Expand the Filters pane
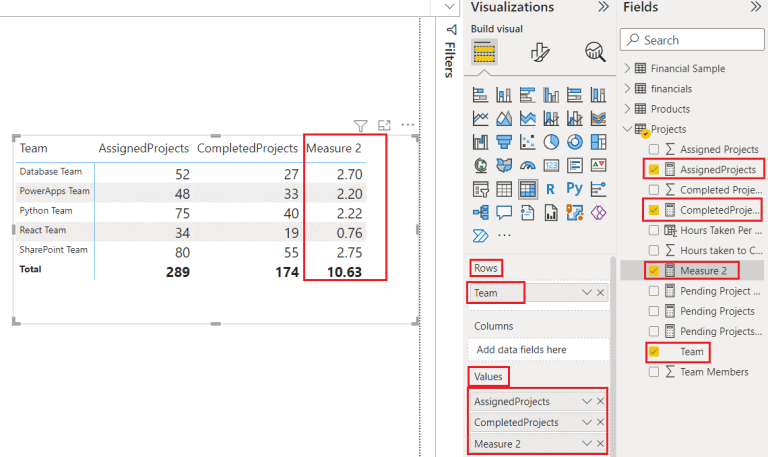Screen dimensions: 768x457 pos(451,30)
